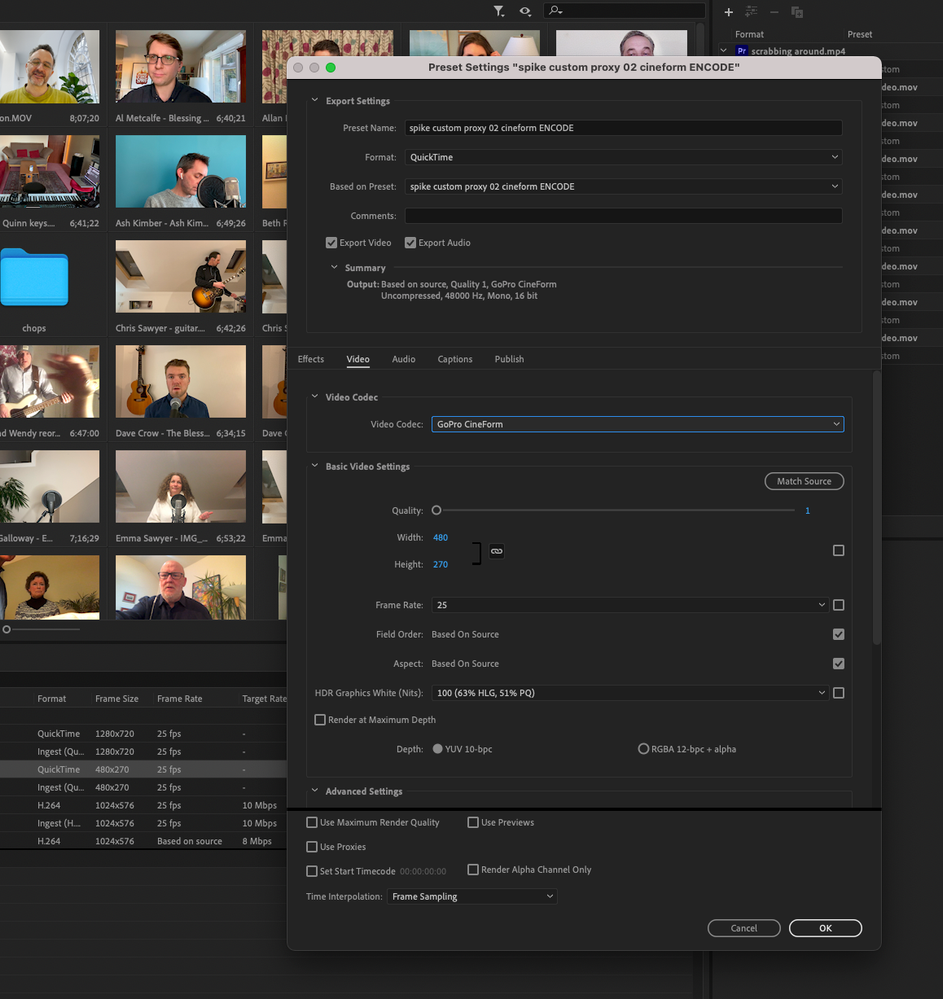Uncheck the Aspect match-source checkbox
The width and height of the screenshot is (943, 999).
click(839, 664)
